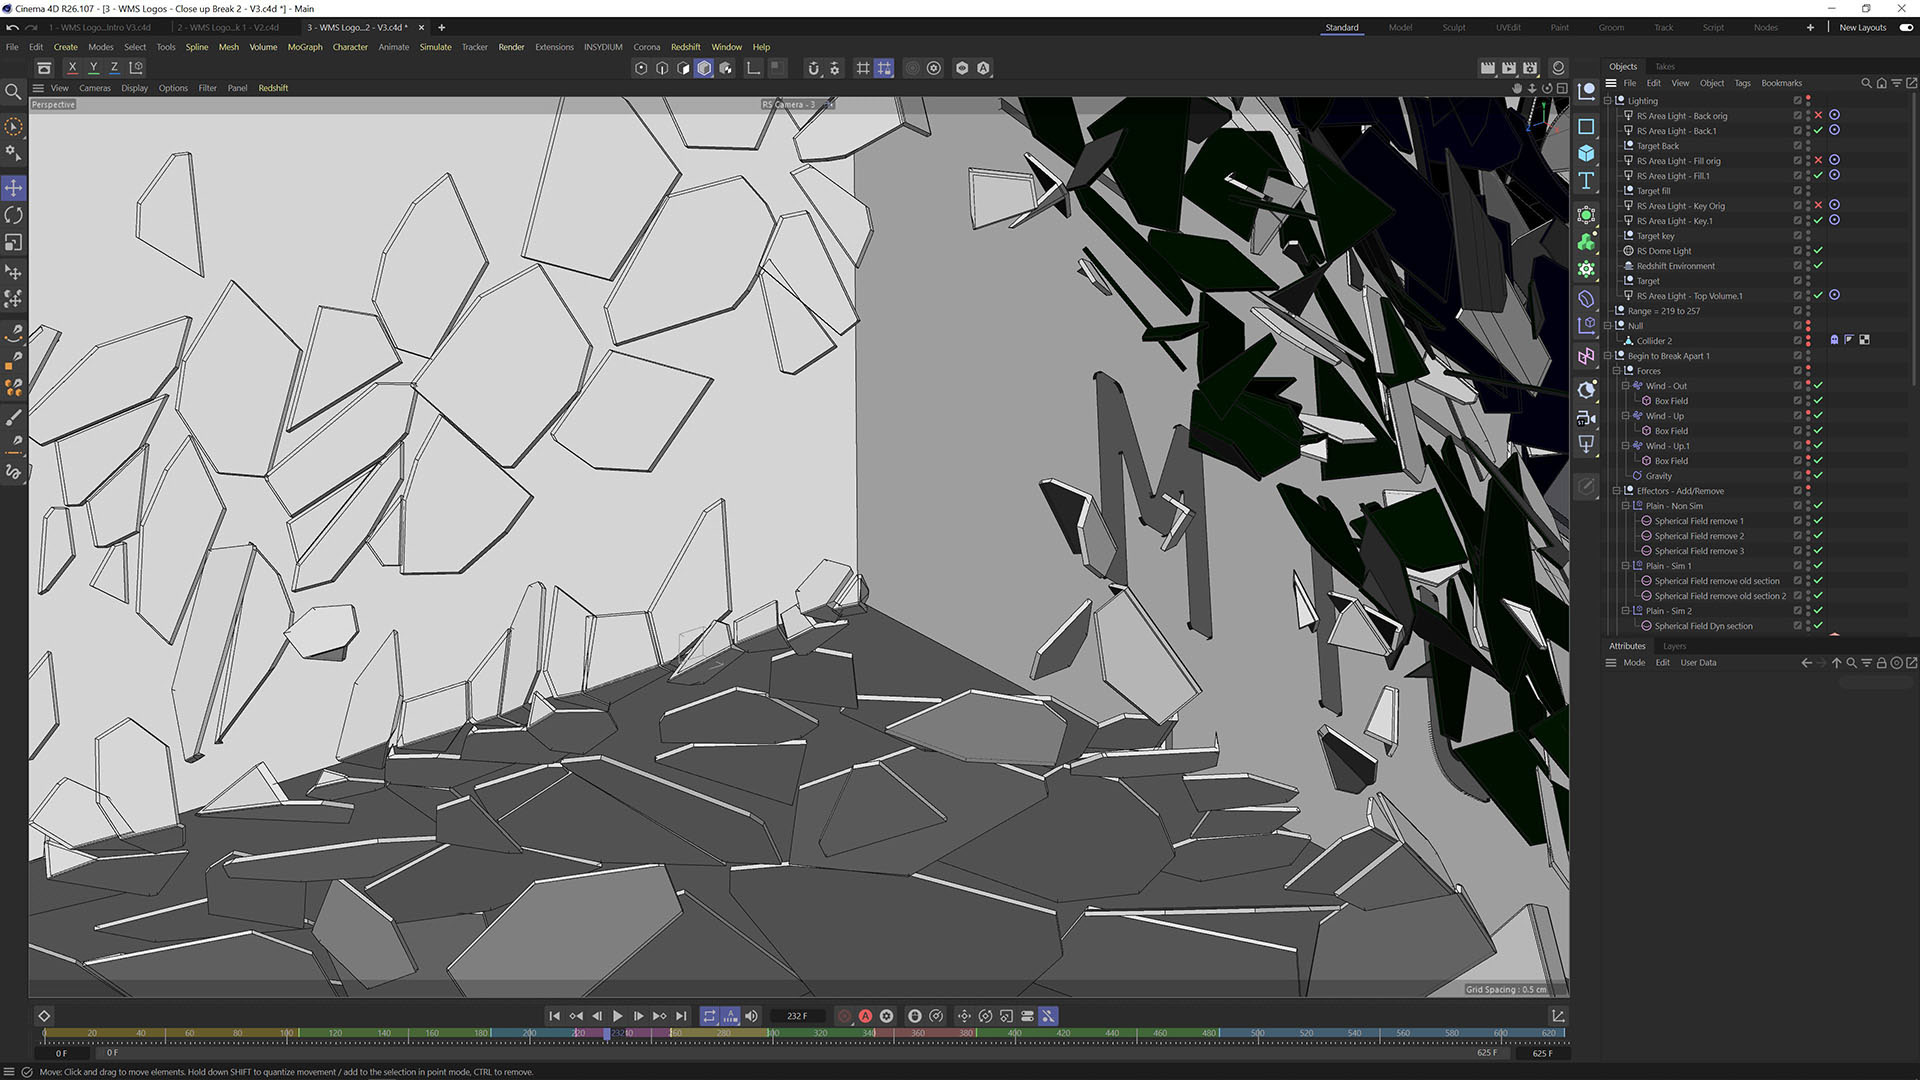Add a Cube primitive from palette
The width and height of the screenshot is (1920, 1080).
[1586, 154]
